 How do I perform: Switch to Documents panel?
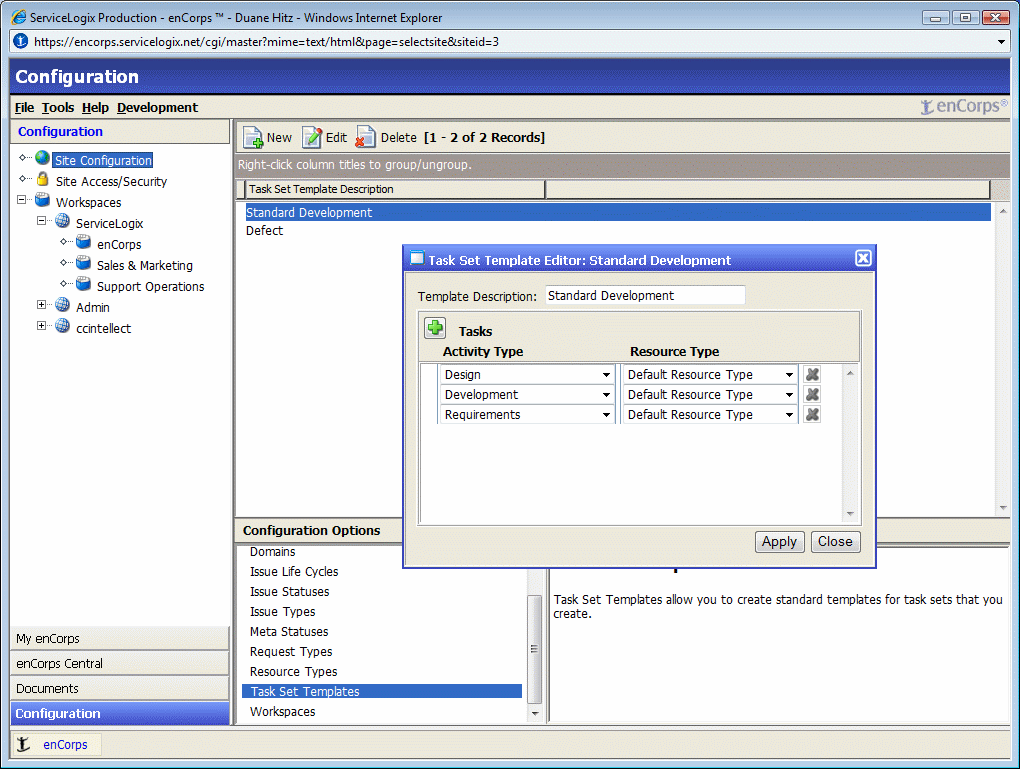120,688
